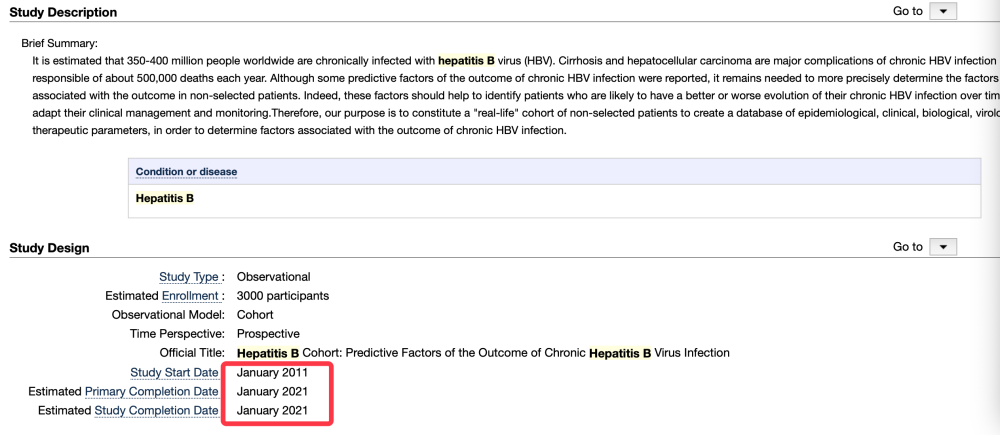This screenshot has width=1000, height=435.
Task: Click highlighted hepatitis B in the brief summary
Action: 466,61
